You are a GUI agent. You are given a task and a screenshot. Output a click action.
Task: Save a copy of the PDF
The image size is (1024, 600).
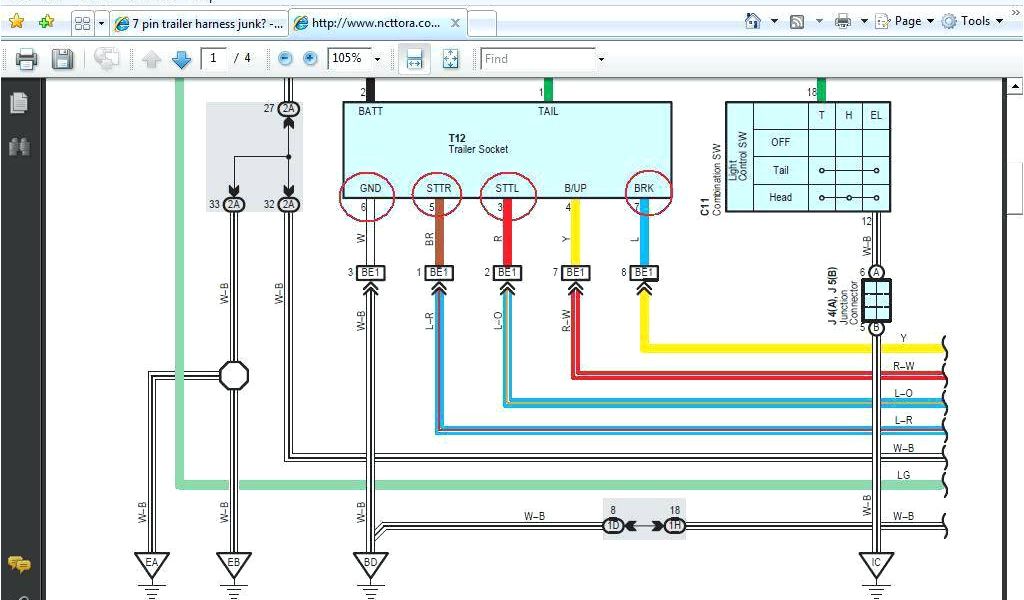coord(62,60)
